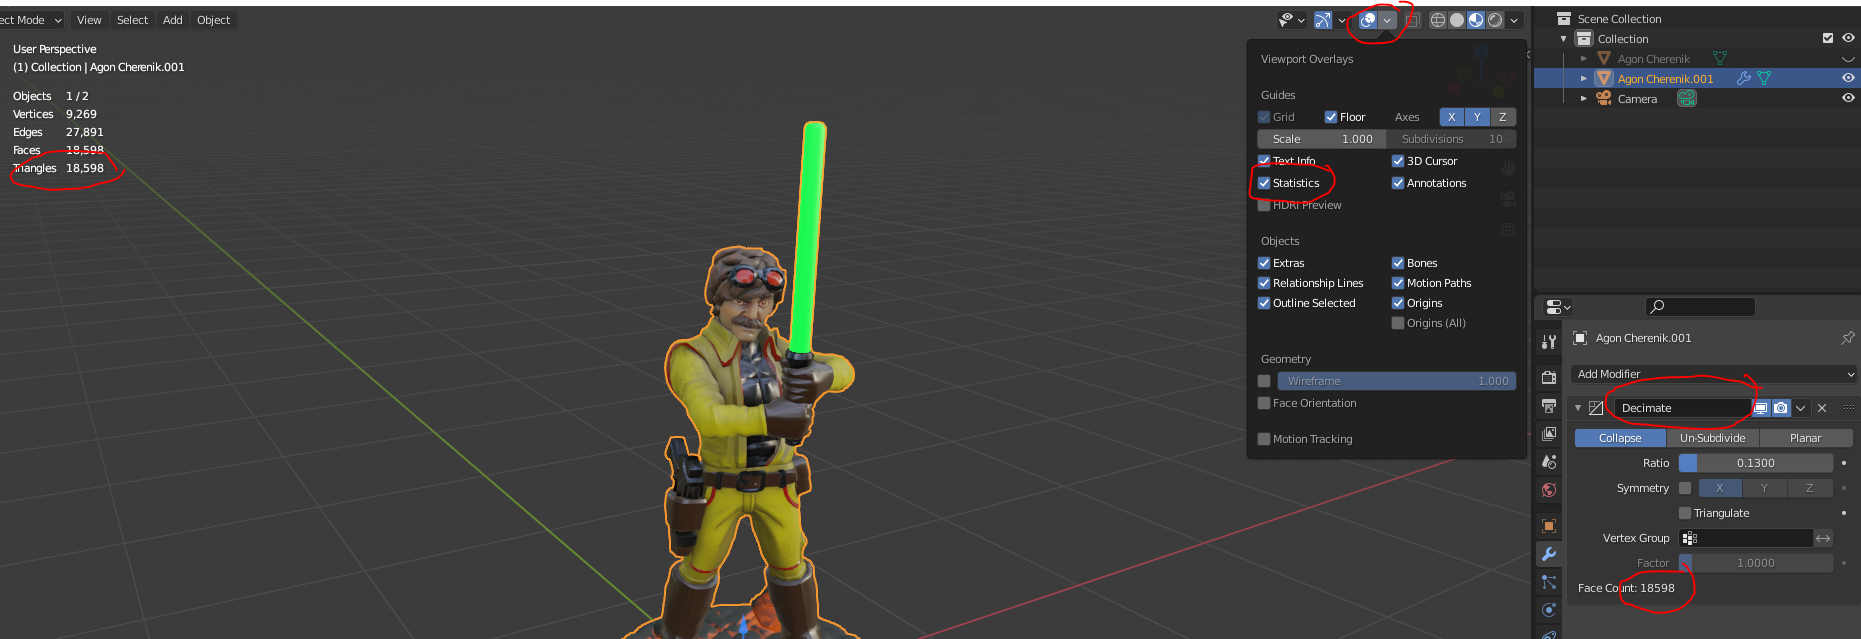Toggle the Statistics overlay checkbox

coord(1264,183)
